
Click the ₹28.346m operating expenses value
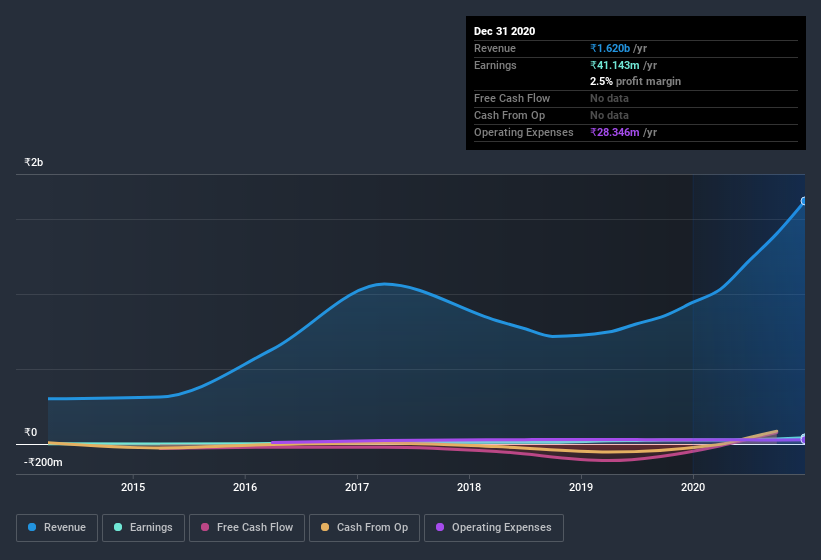point(615,132)
